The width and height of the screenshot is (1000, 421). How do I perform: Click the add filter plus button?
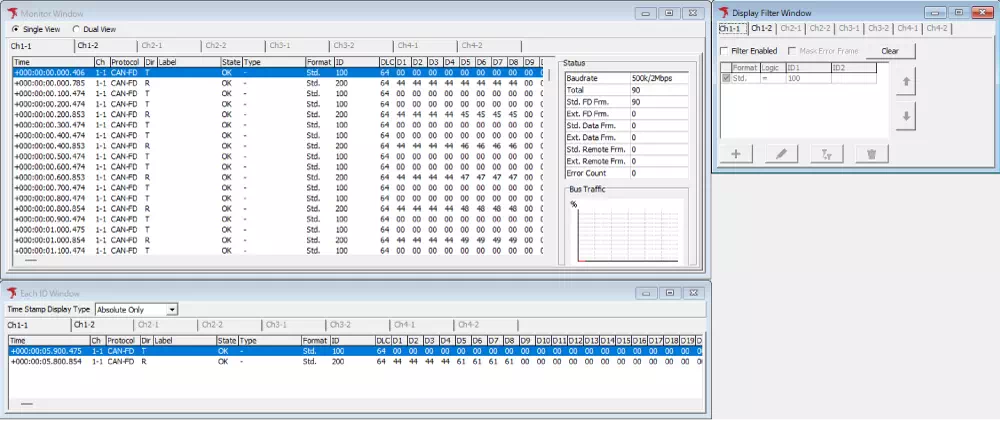point(736,154)
